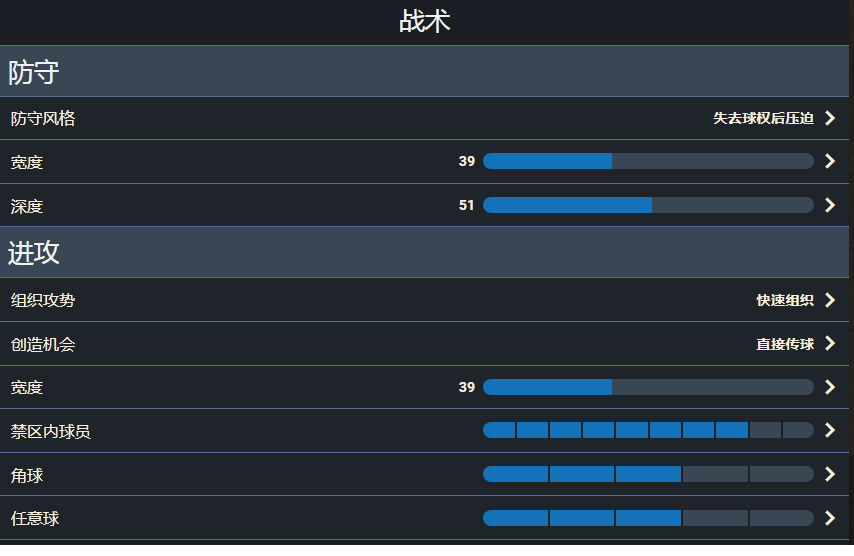Screen dimensions: 854x556
Task: Set the 任意球 segmented bar level
Action: [x=648, y=518]
